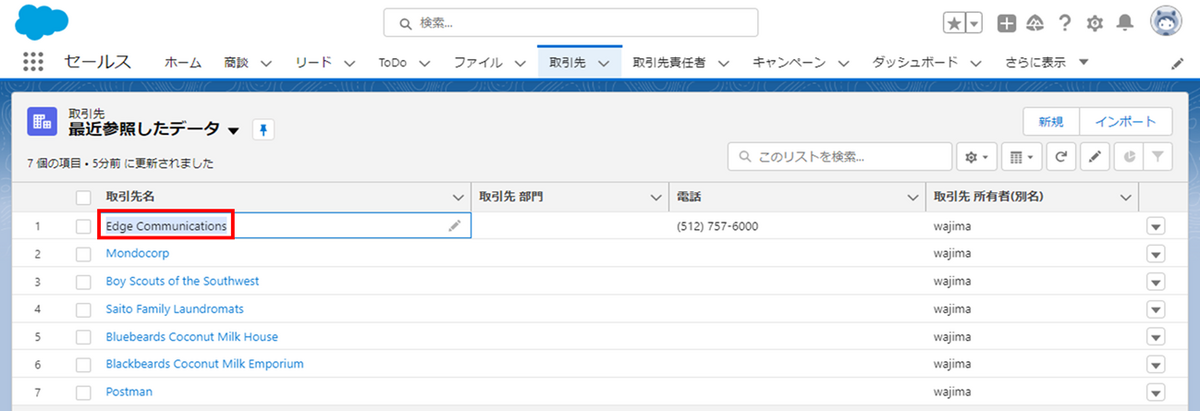Check the Saito Family Laundromats row
Screen dimensions: 1200x411
(84, 309)
